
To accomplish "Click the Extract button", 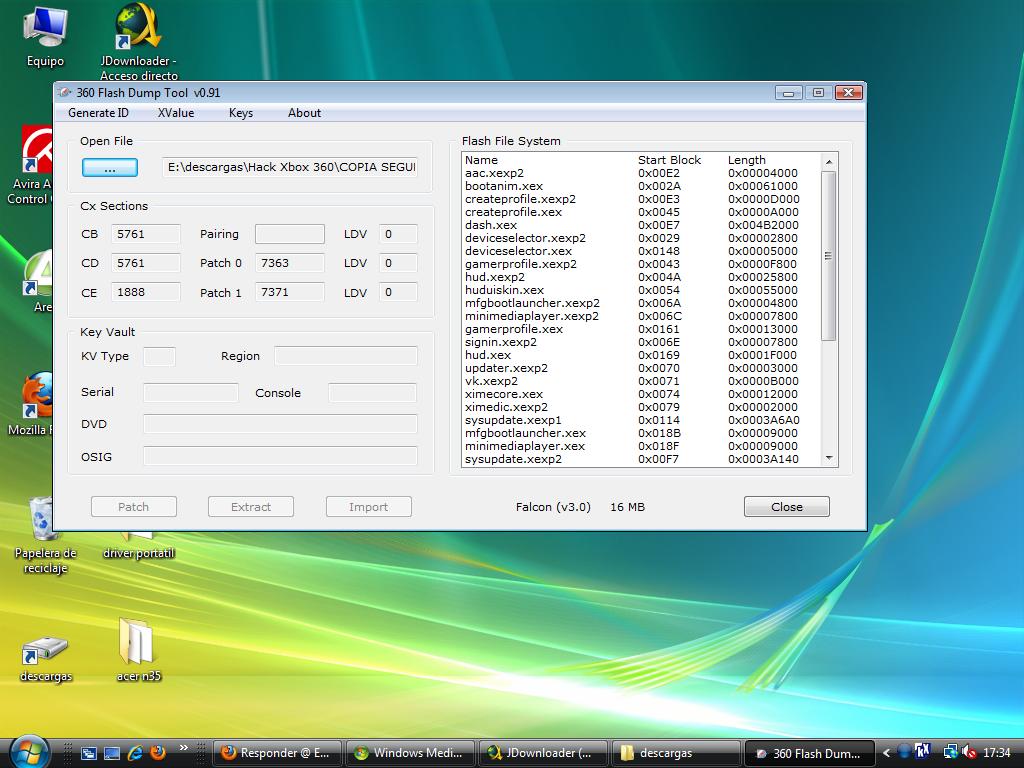I will 251,507.
